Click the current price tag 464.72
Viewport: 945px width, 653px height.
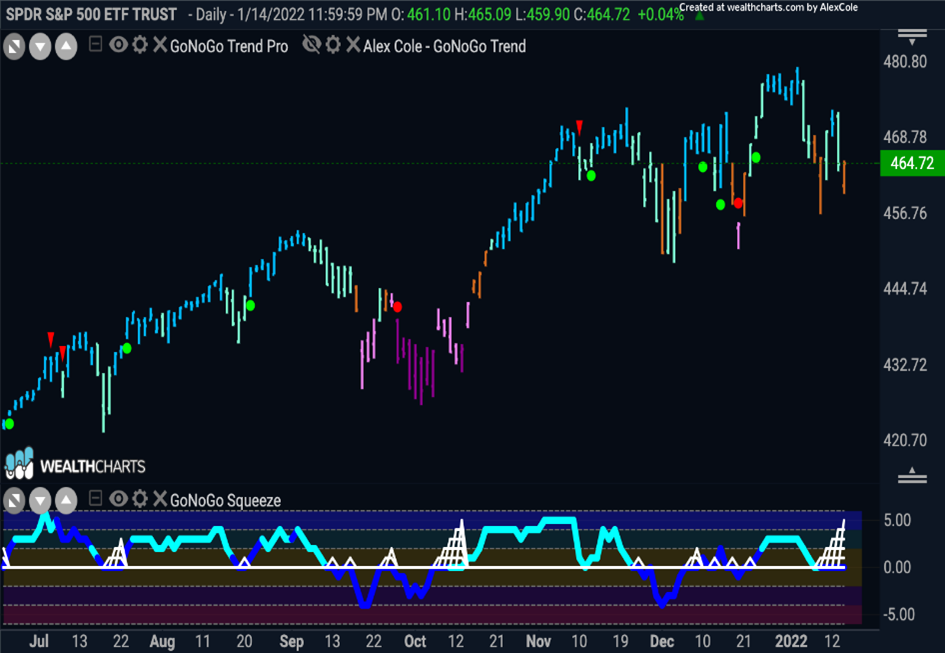[x=912, y=163]
